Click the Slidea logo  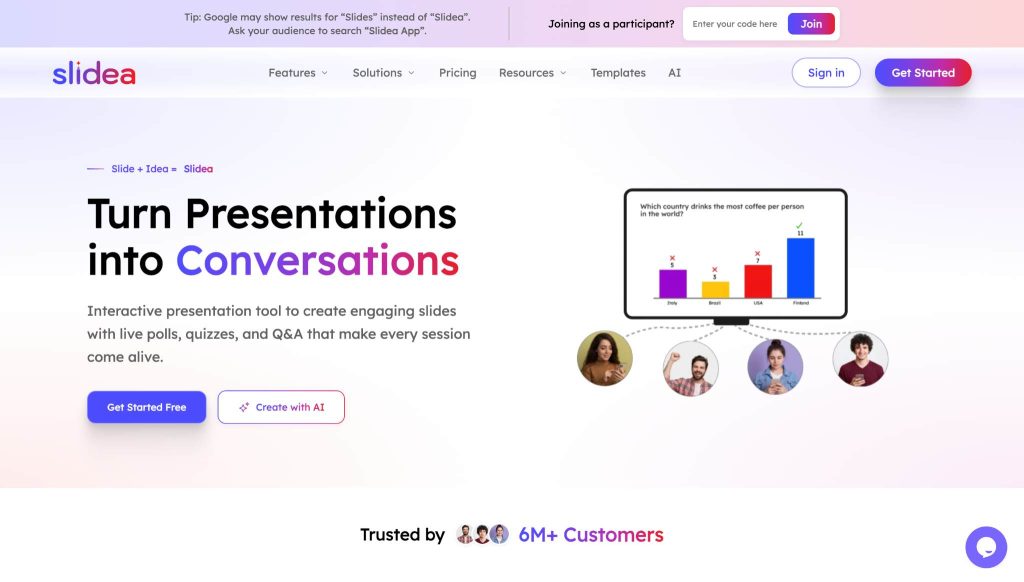(94, 73)
